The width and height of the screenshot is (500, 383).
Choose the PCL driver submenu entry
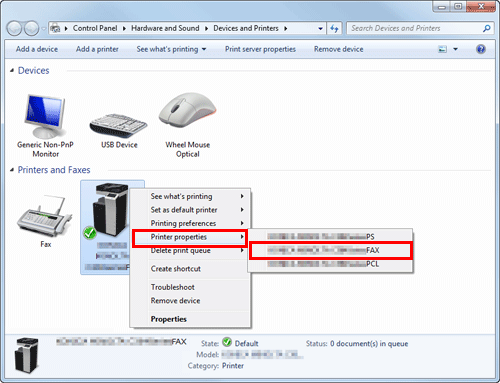click(331, 264)
